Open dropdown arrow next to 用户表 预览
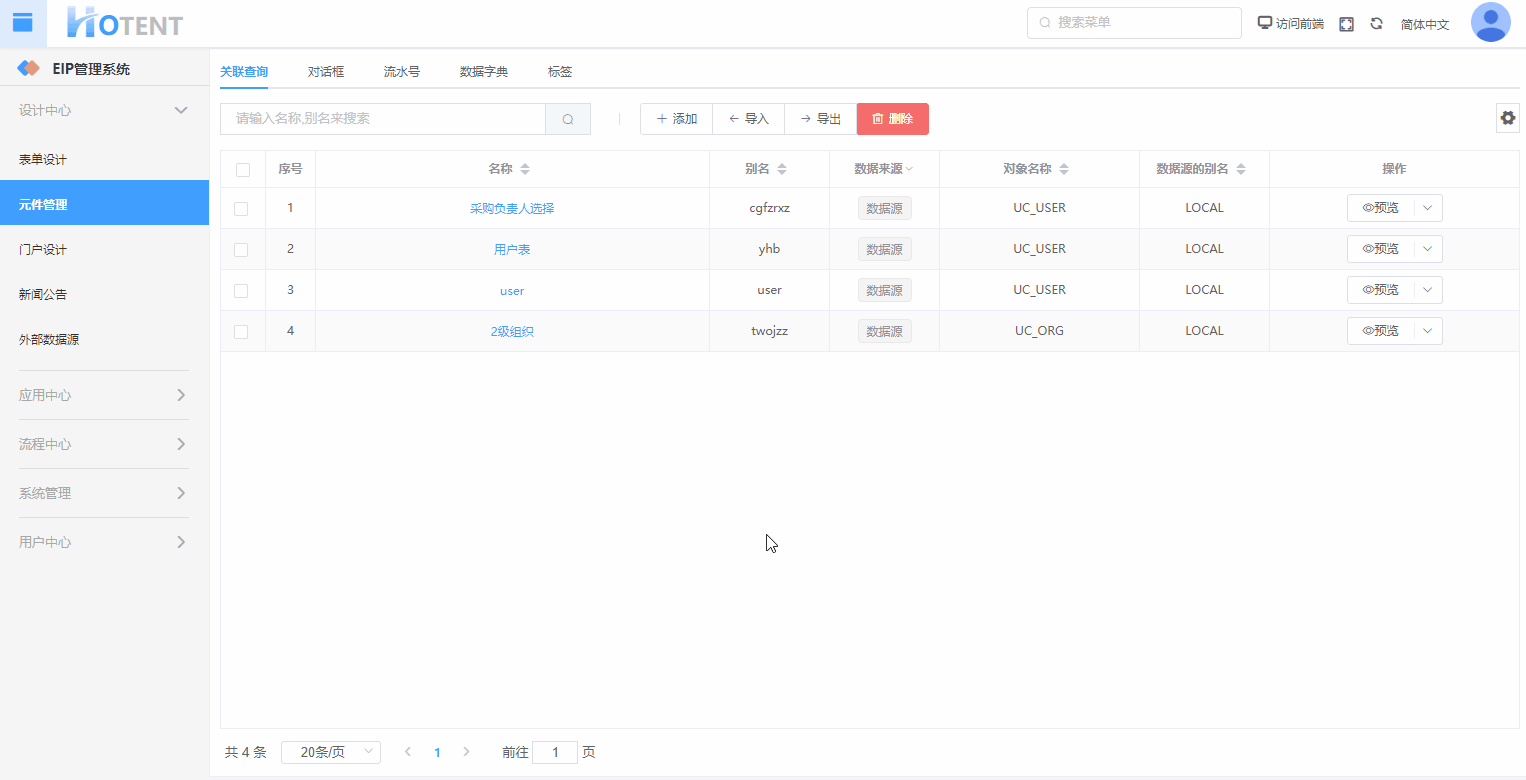This screenshot has width=1526, height=780. tap(1428, 249)
